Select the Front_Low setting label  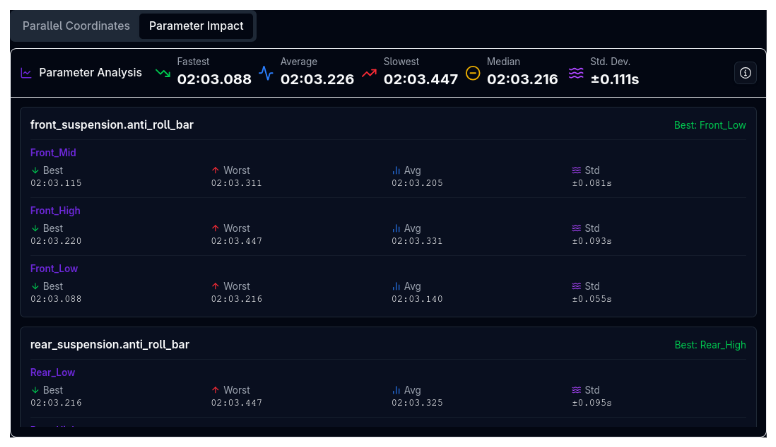point(54,269)
